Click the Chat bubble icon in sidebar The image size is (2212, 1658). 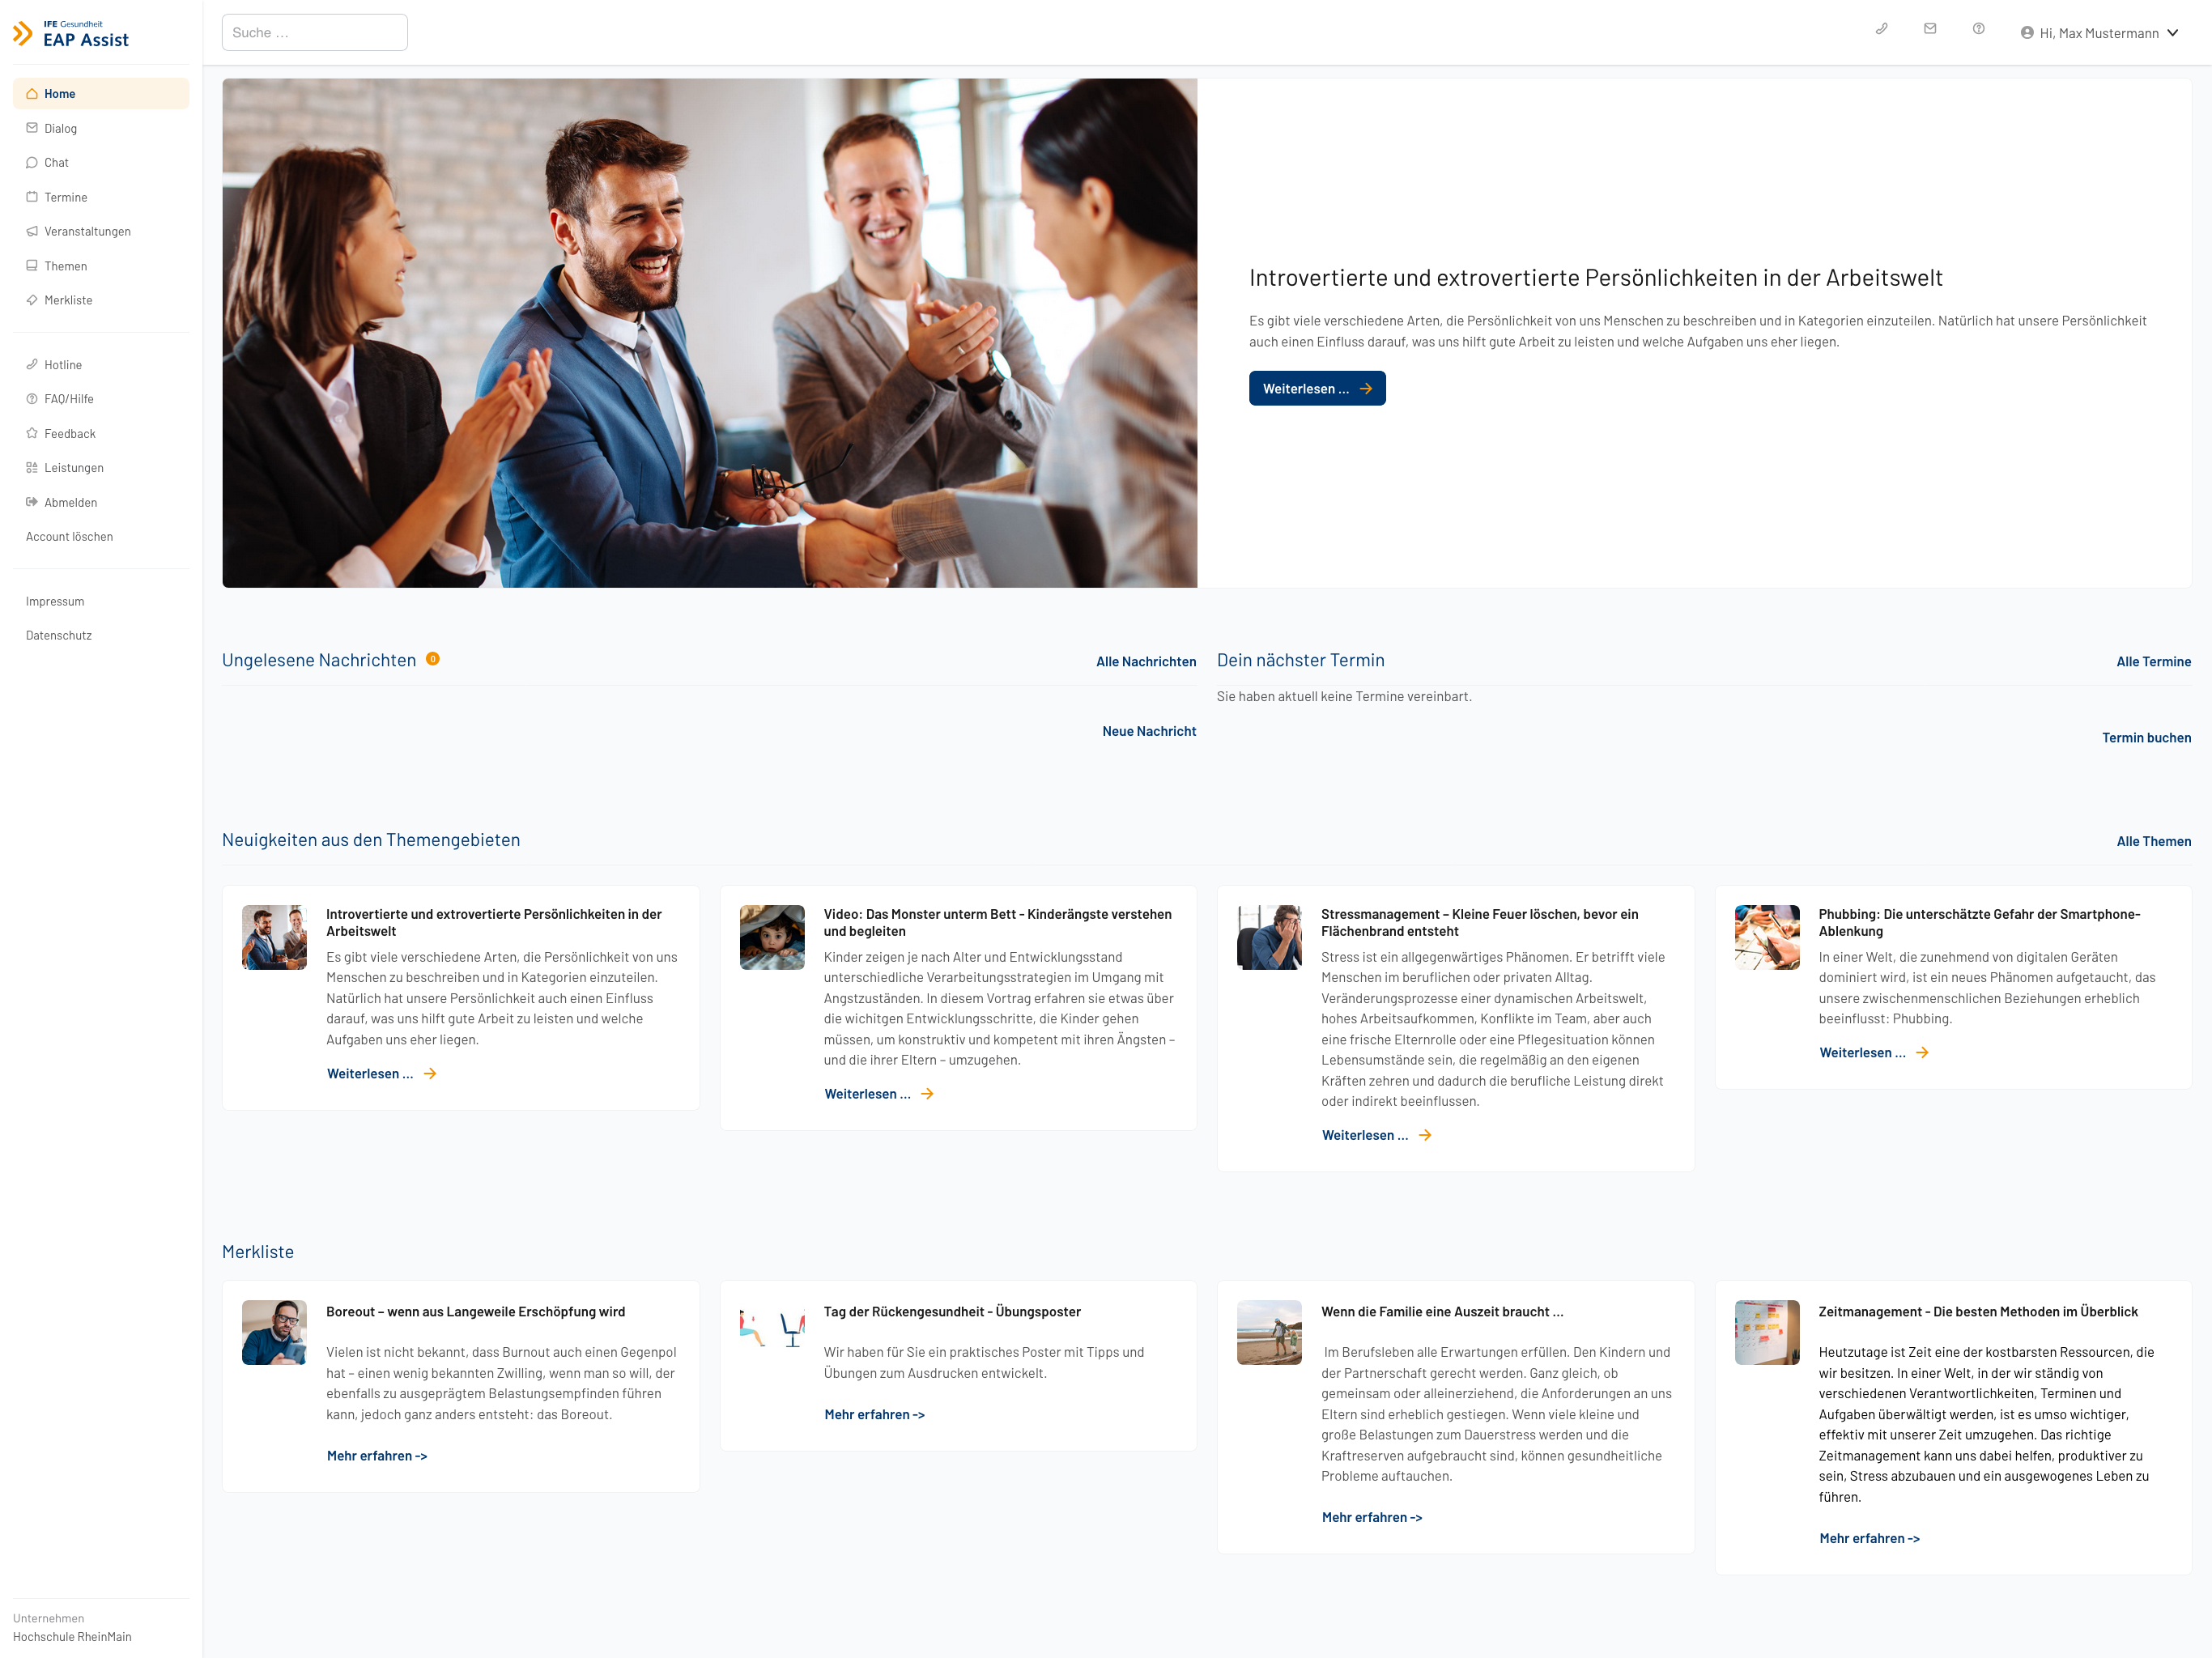(32, 162)
